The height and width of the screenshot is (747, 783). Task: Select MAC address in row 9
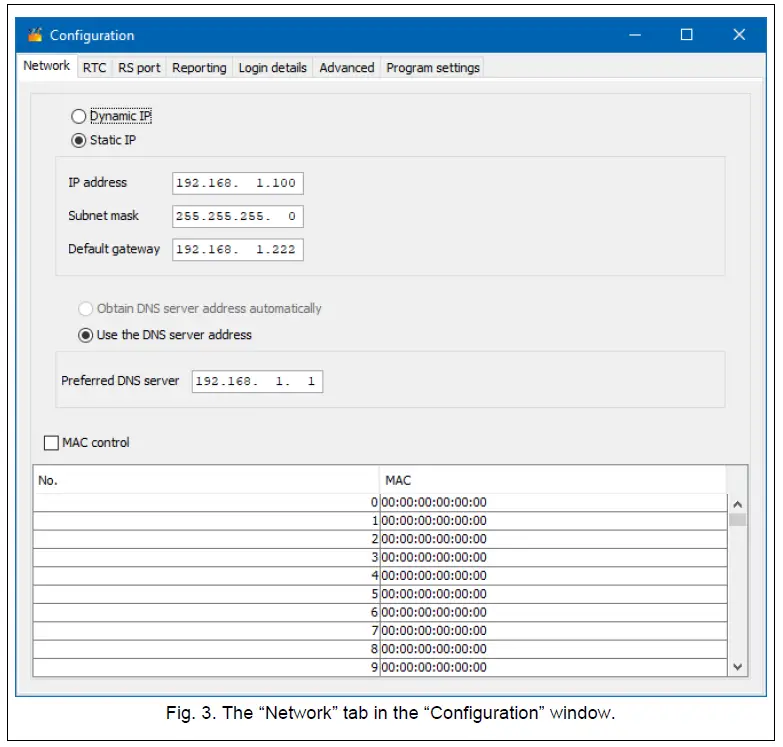(x=553, y=668)
